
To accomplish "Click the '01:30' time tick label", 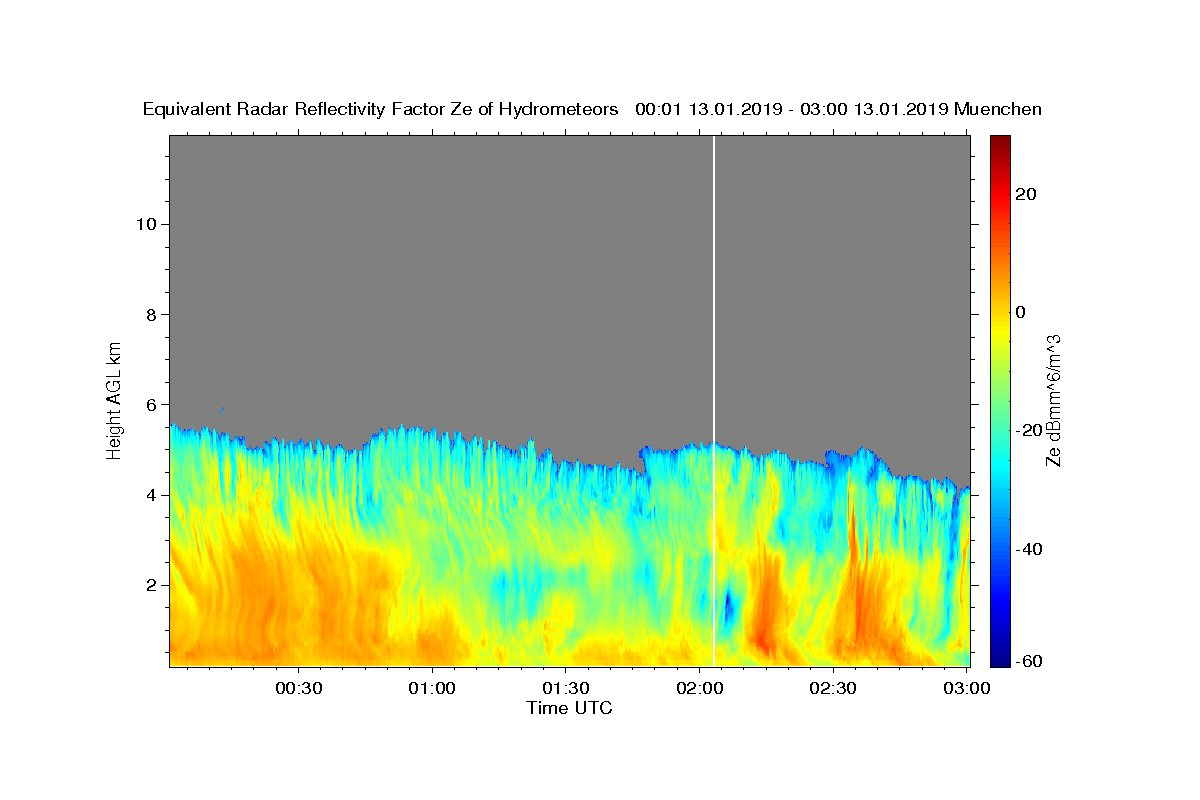I will click(x=566, y=688).
